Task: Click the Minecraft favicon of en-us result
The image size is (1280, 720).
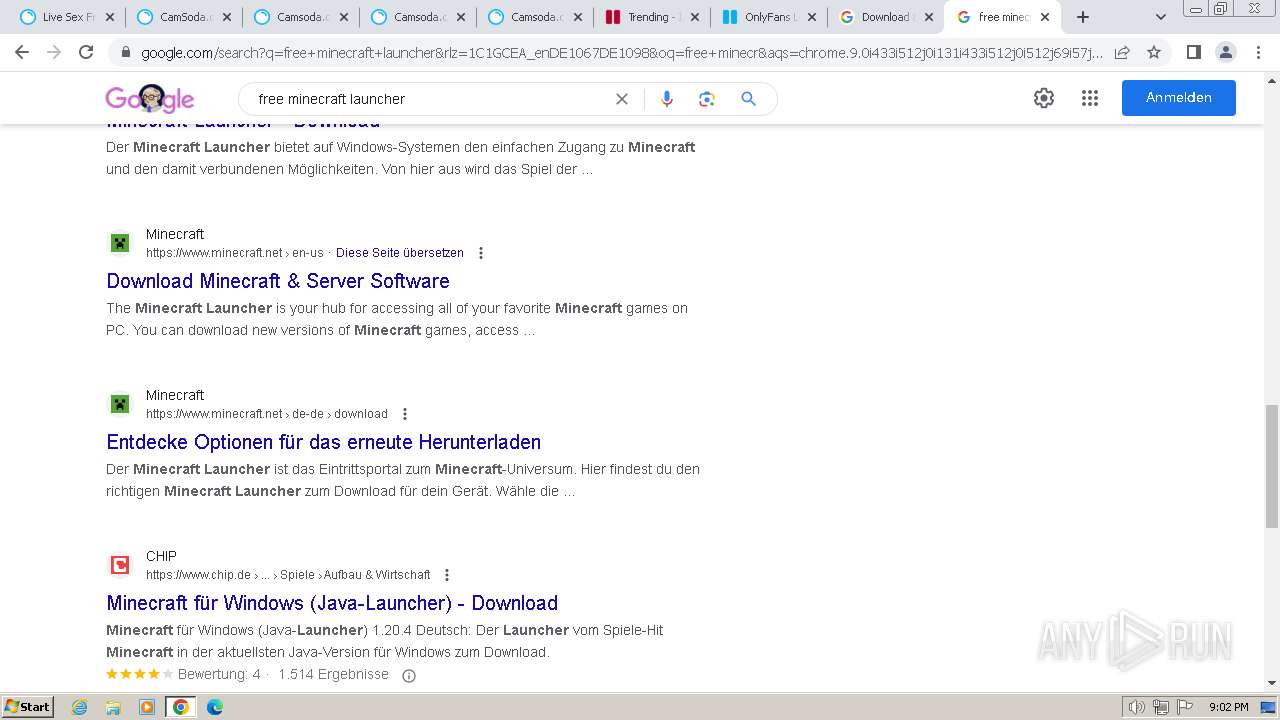Action: click(x=120, y=243)
